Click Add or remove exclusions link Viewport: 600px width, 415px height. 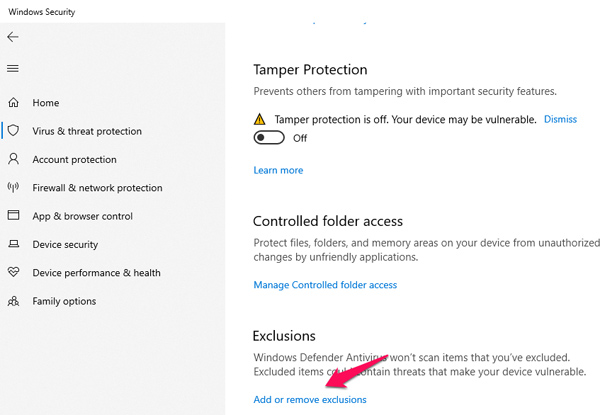(x=310, y=400)
